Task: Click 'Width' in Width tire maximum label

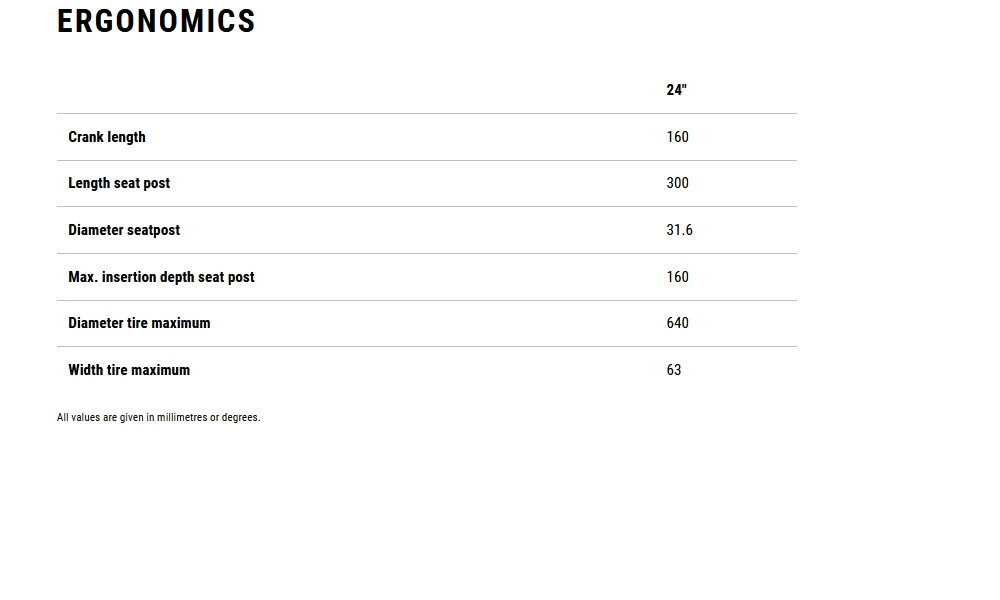Action: point(86,370)
